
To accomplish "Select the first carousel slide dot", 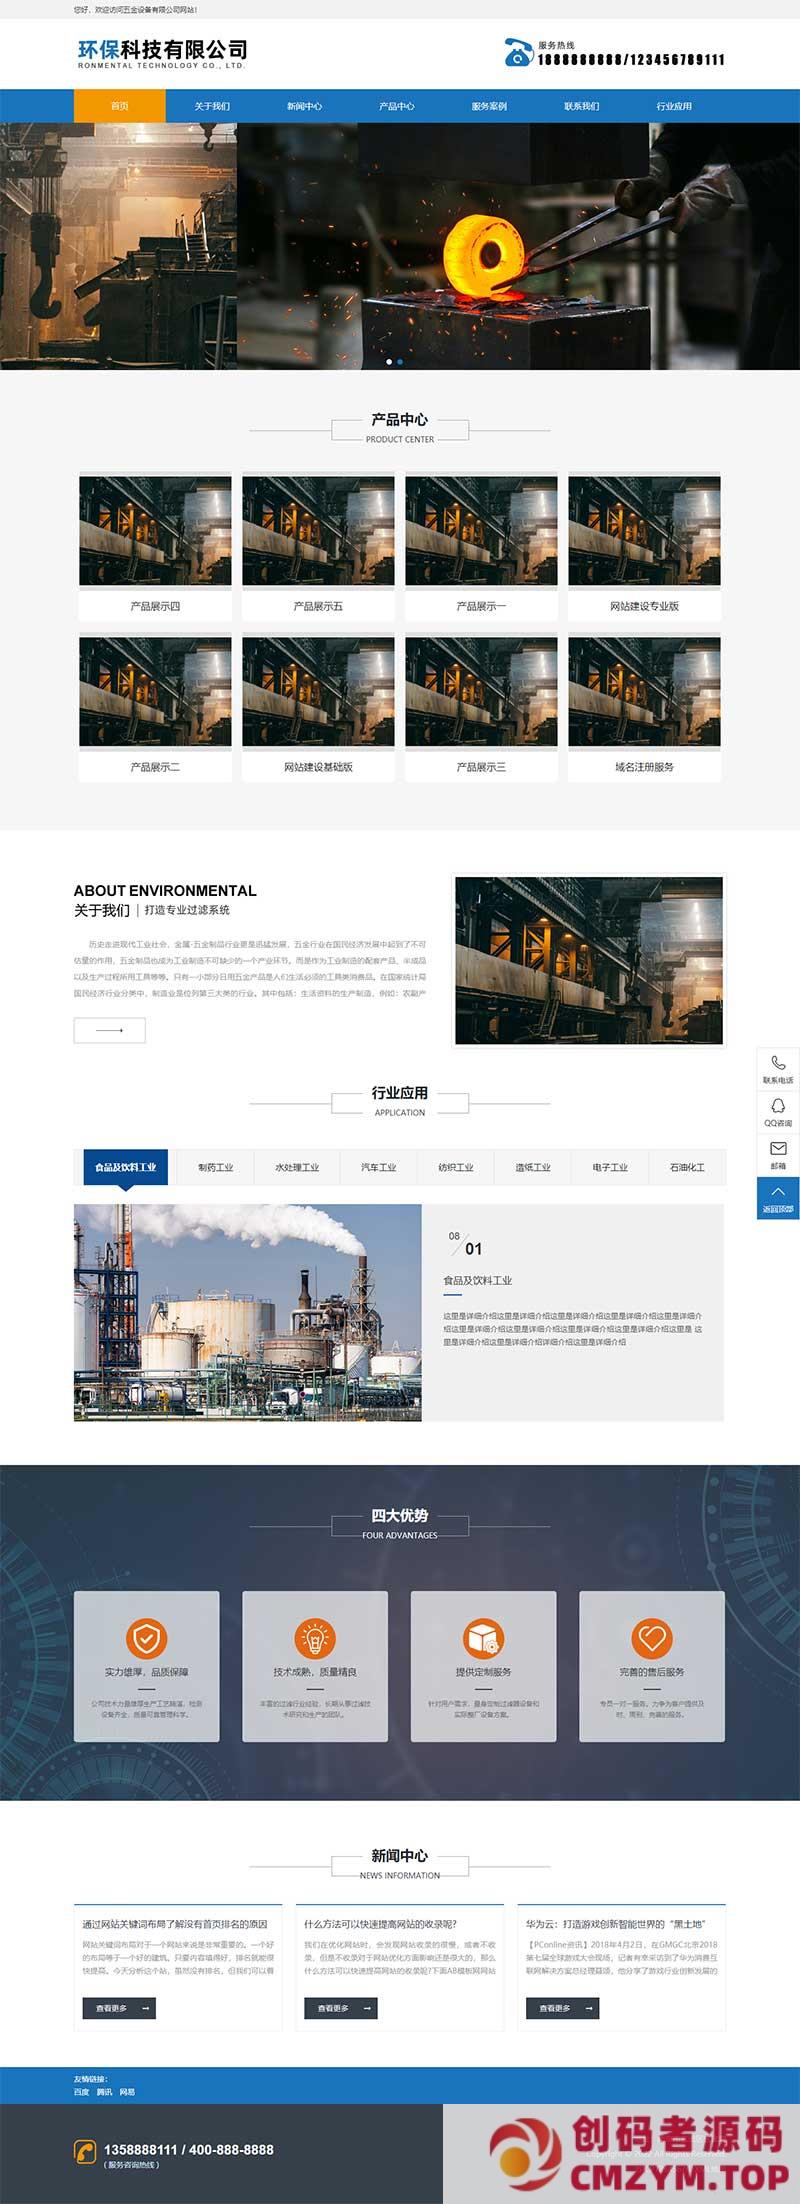I will click(x=389, y=362).
